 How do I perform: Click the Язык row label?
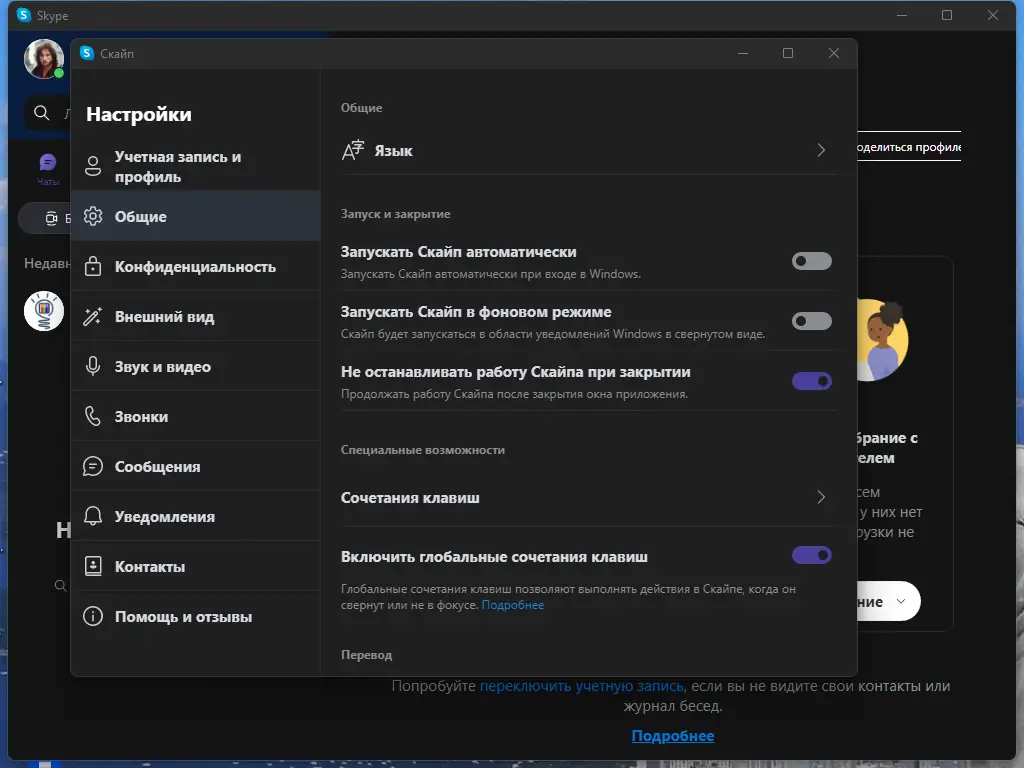393,151
